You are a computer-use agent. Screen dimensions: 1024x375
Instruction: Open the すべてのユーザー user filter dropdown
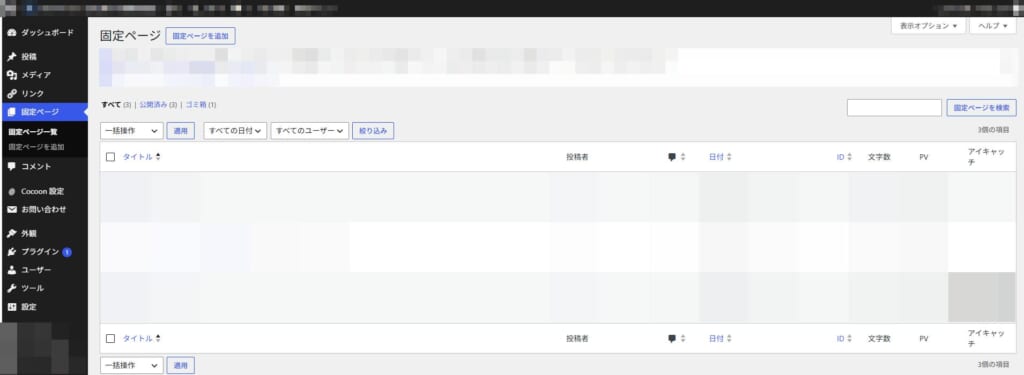click(310, 131)
